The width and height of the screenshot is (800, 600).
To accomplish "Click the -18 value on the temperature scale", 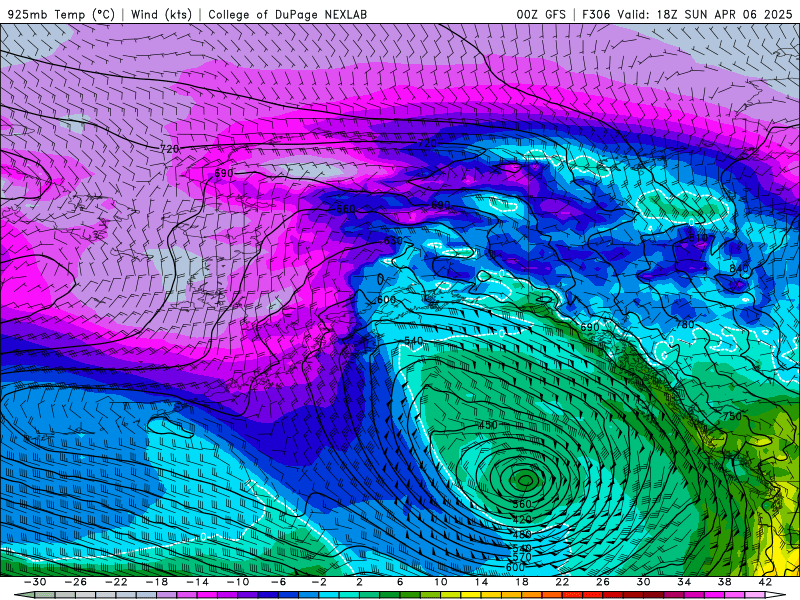I will pyautogui.click(x=157, y=582).
